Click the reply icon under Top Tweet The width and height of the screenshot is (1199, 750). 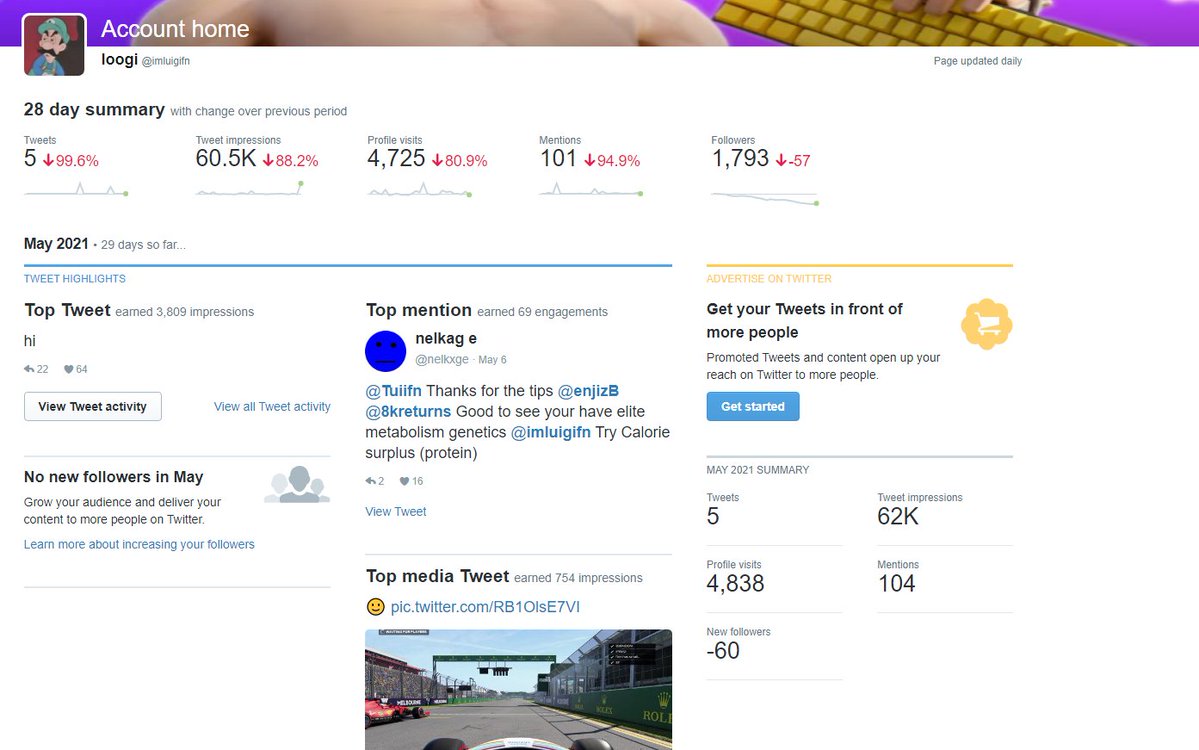coord(29,369)
